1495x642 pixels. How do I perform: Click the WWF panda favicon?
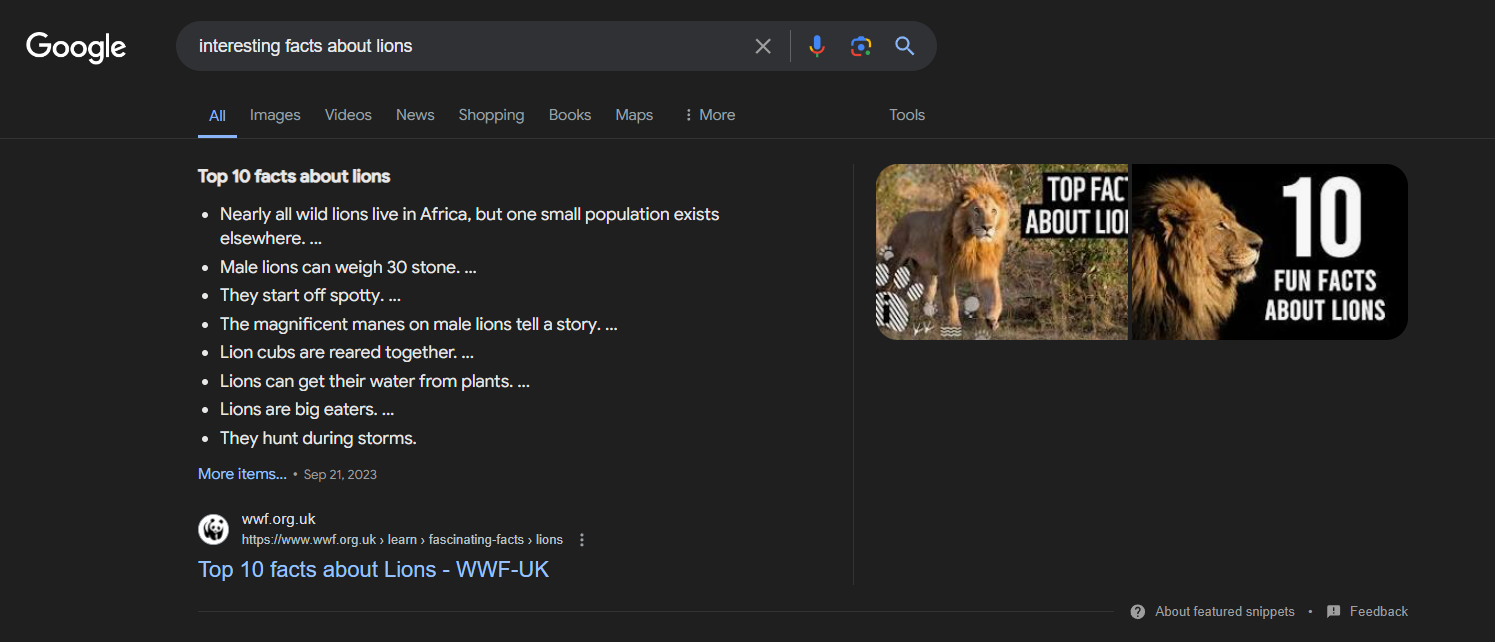[x=213, y=529]
